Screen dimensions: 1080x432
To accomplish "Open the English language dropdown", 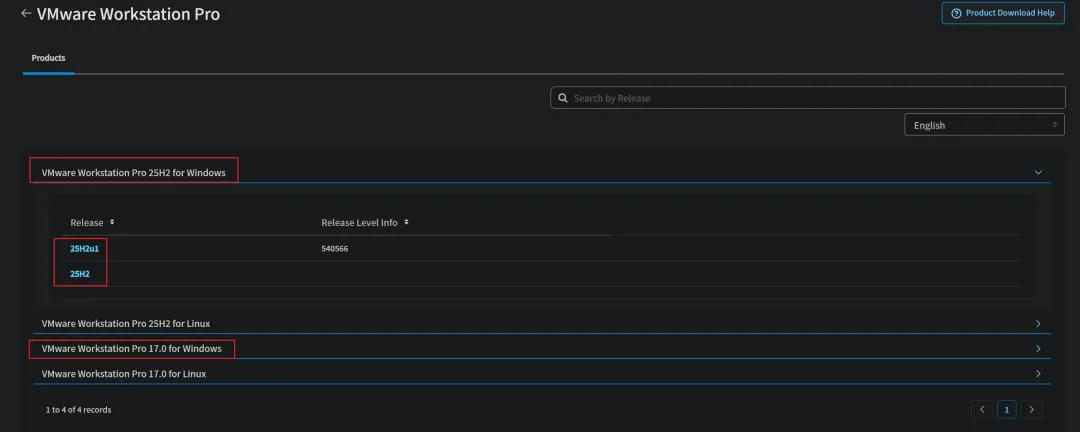I will point(984,125).
